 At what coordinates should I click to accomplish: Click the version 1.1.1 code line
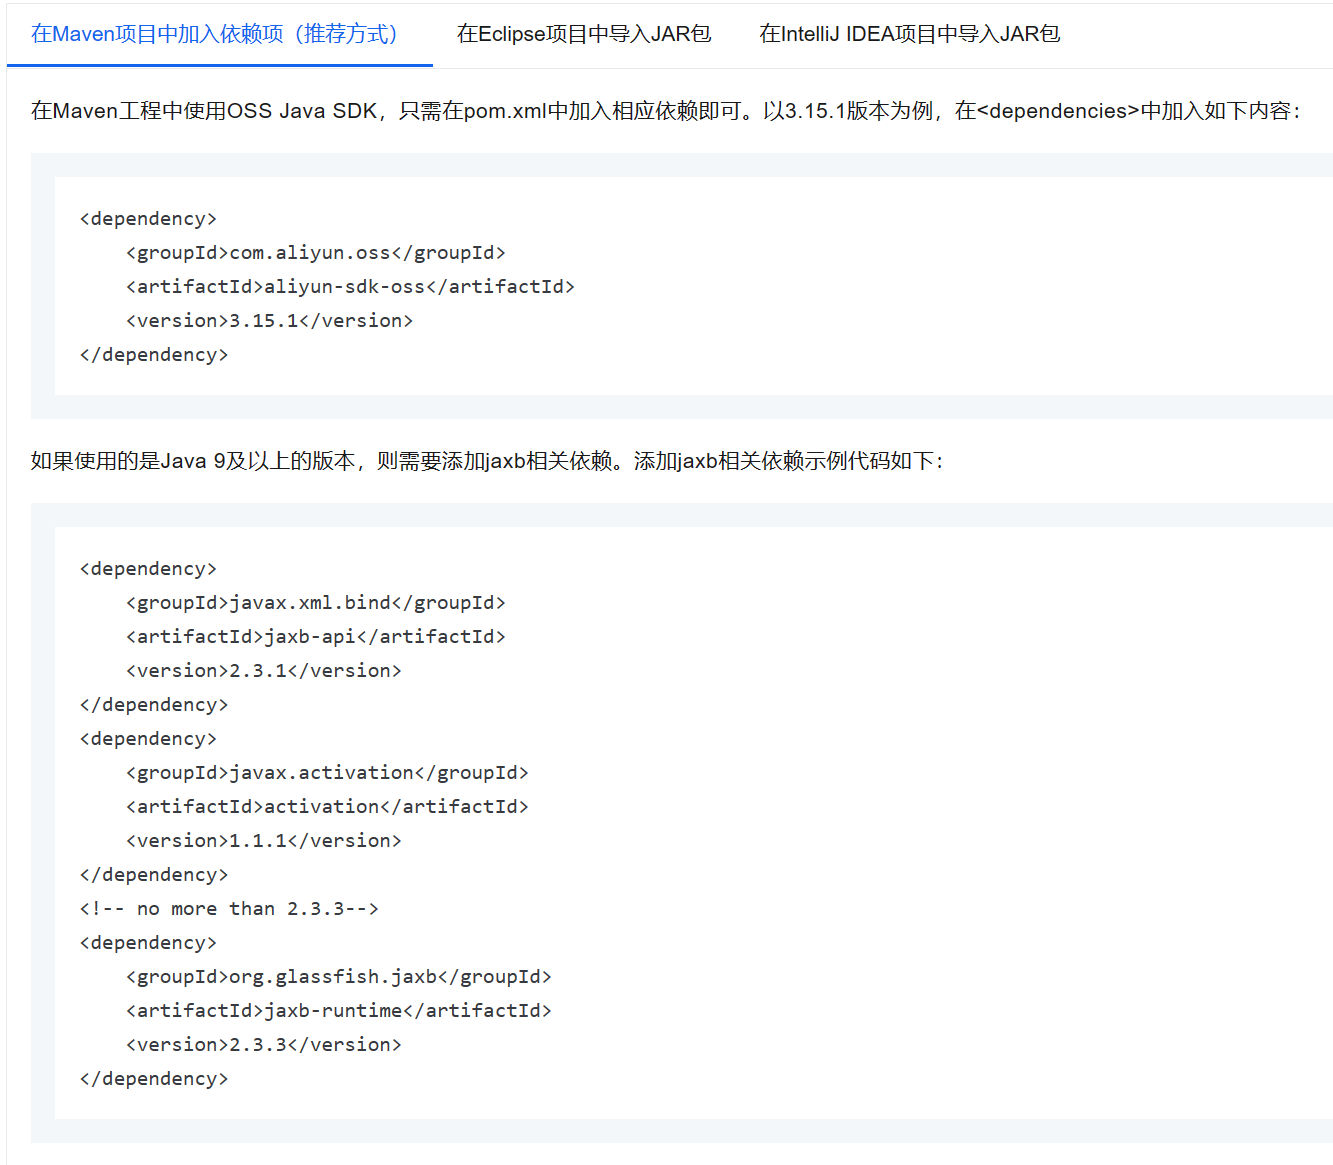(x=263, y=841)
